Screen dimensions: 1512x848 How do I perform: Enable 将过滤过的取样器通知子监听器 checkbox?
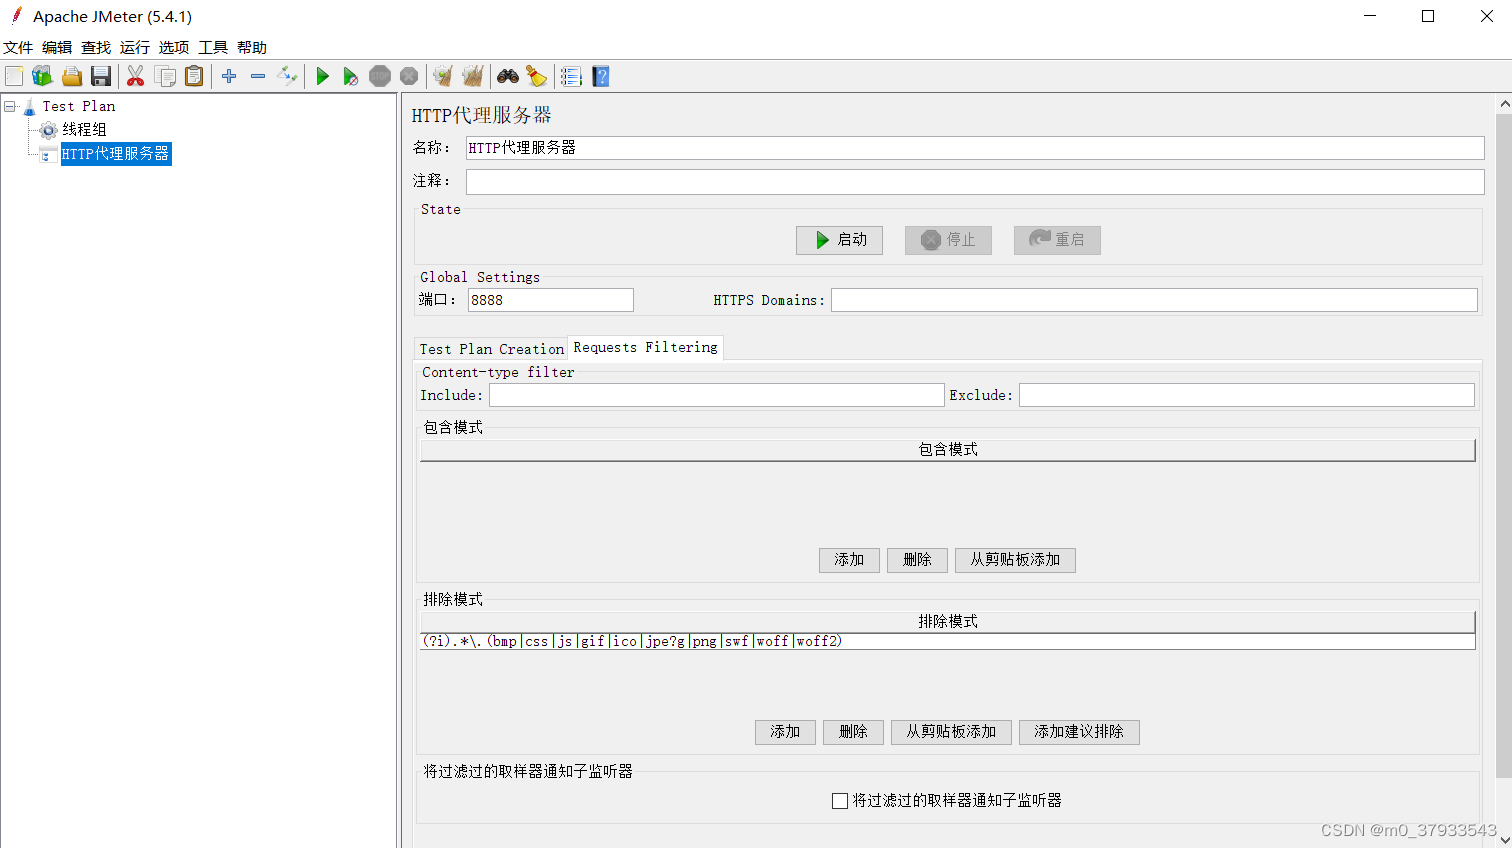click(x=840, y=801)
